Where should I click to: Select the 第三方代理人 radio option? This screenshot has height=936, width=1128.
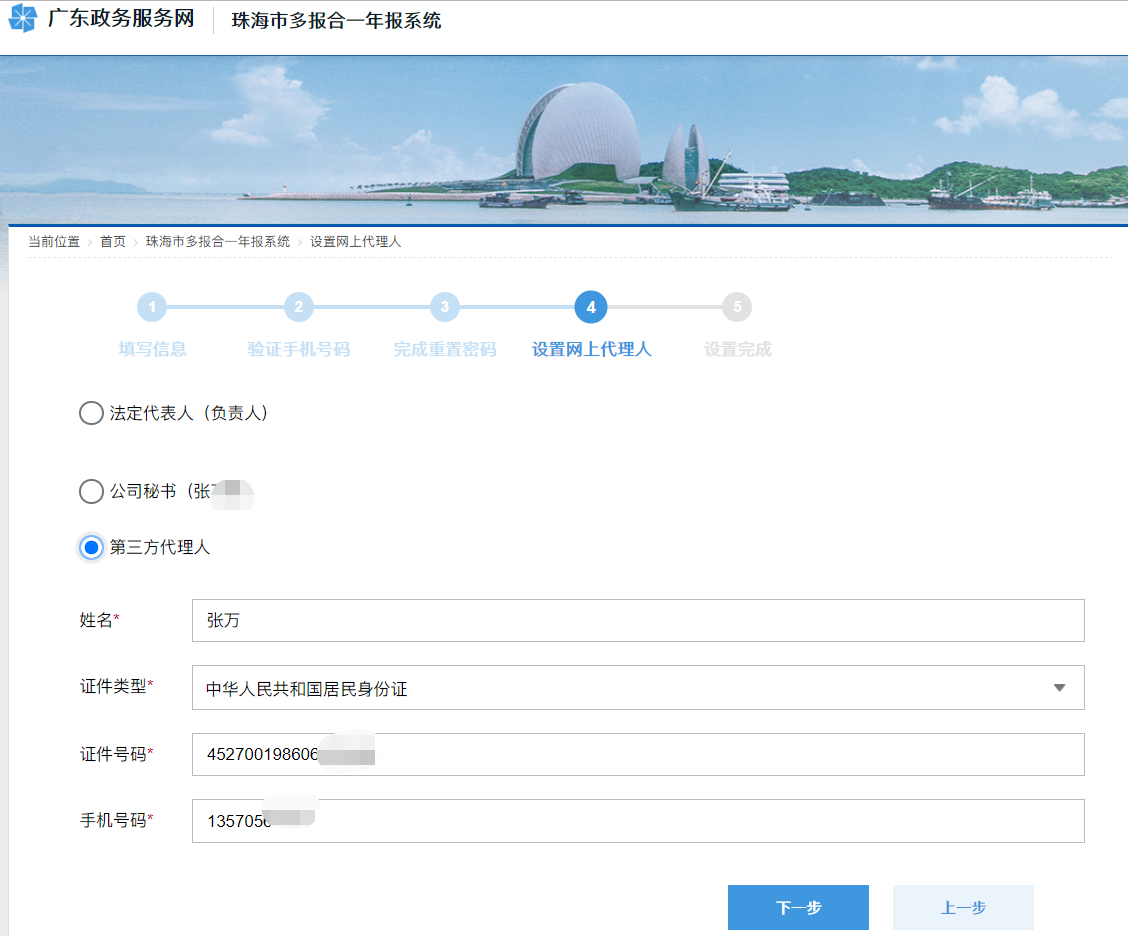click(x=91, y=547)
